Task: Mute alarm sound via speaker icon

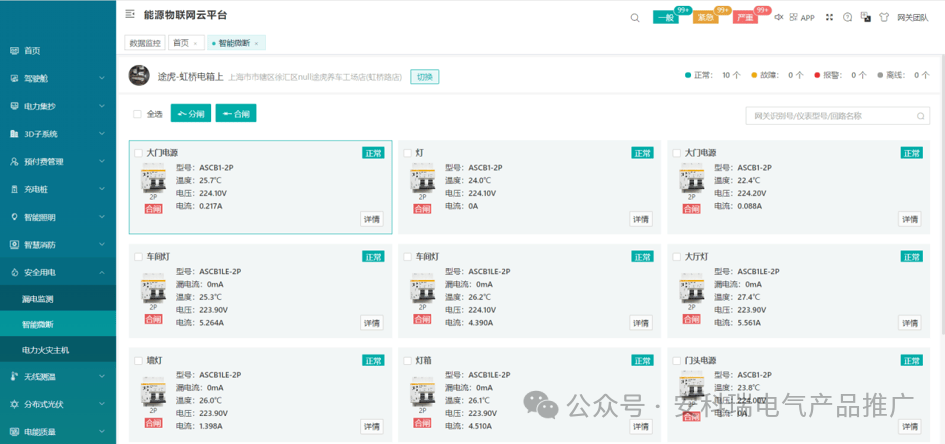Action: (x=779, y=17)
